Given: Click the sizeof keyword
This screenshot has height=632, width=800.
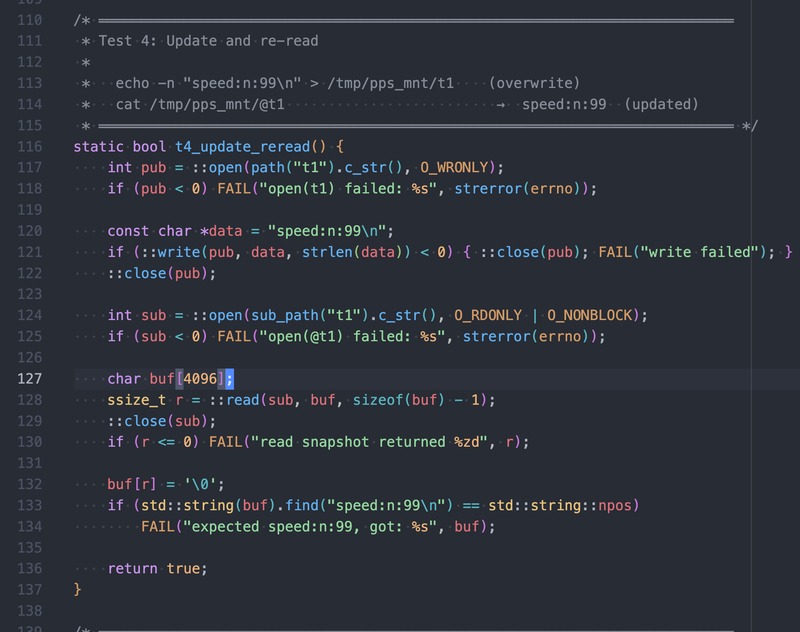Looking at the screenshot, I should [x=378, y=400].
